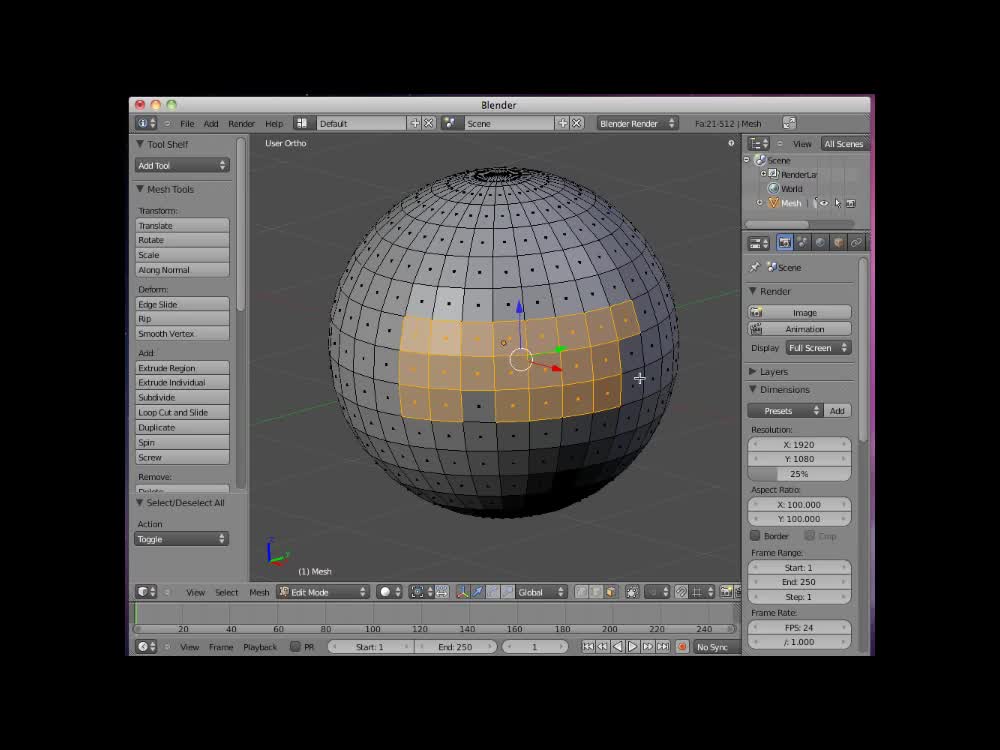Open the Select menu in 3D view header
The width and height of the screenshot is (1000, 750).
(x=226, y=592)
